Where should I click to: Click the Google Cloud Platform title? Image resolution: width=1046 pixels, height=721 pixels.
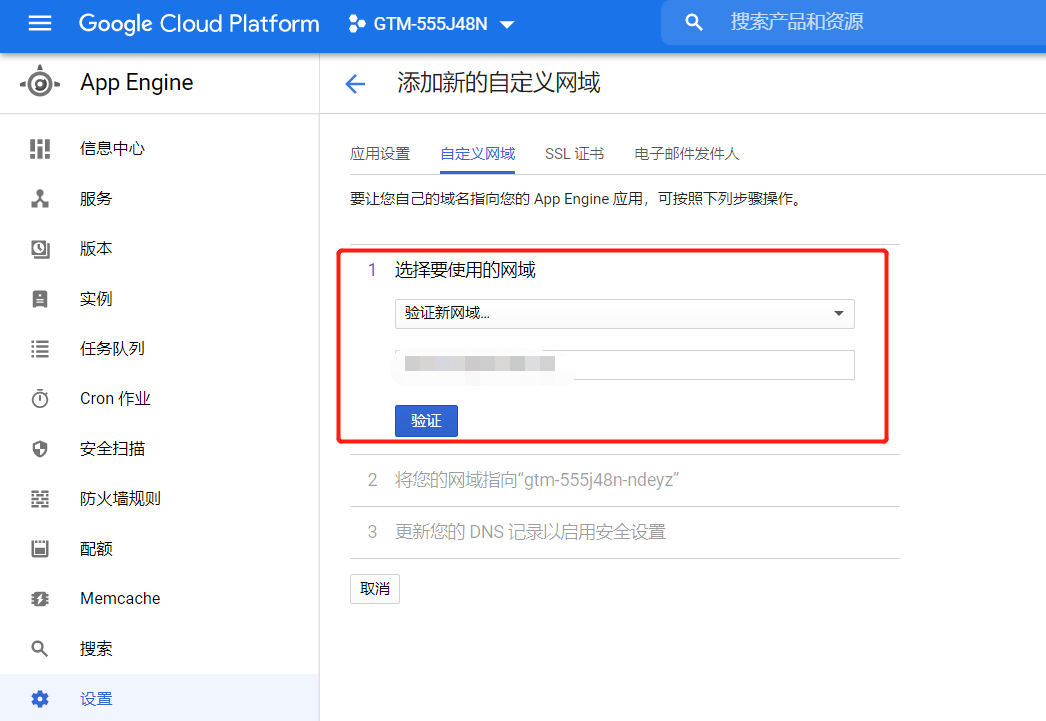[199, 24]
